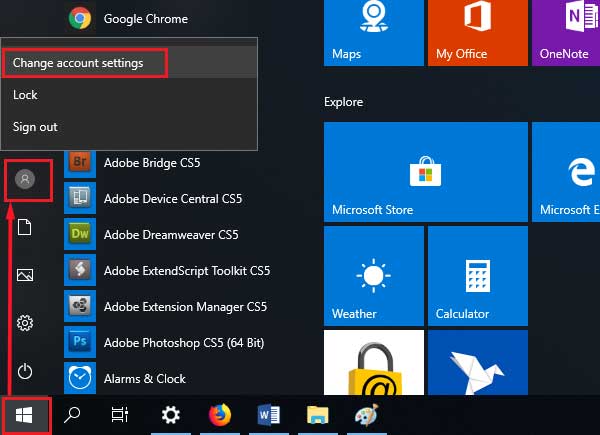Screen dimensions: 600x435
Task: Click the Adobe Photoshop CS5 (64 Bit) label
Action: tap(184, 343)
